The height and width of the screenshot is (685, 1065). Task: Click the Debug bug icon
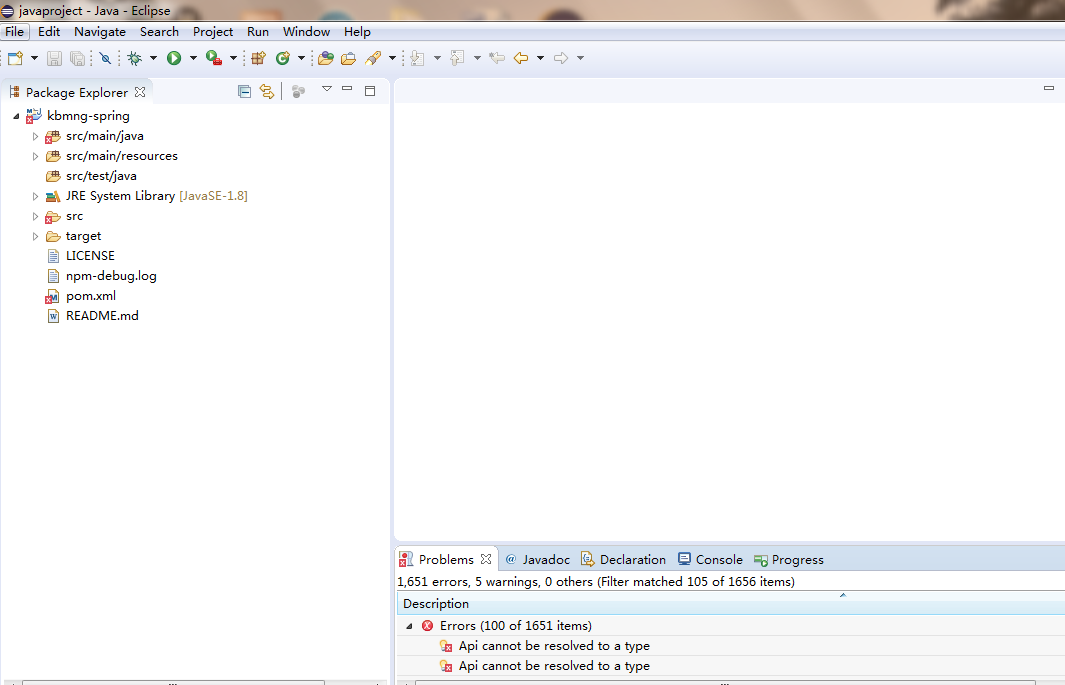tap(134, 58)
